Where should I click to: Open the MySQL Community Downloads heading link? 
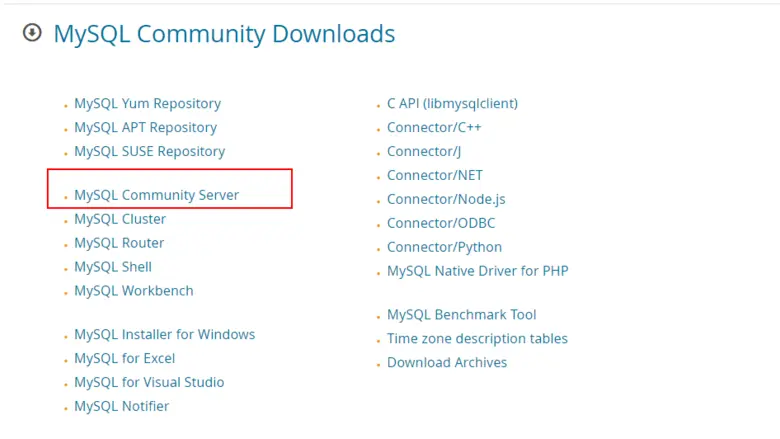(224, 34)
